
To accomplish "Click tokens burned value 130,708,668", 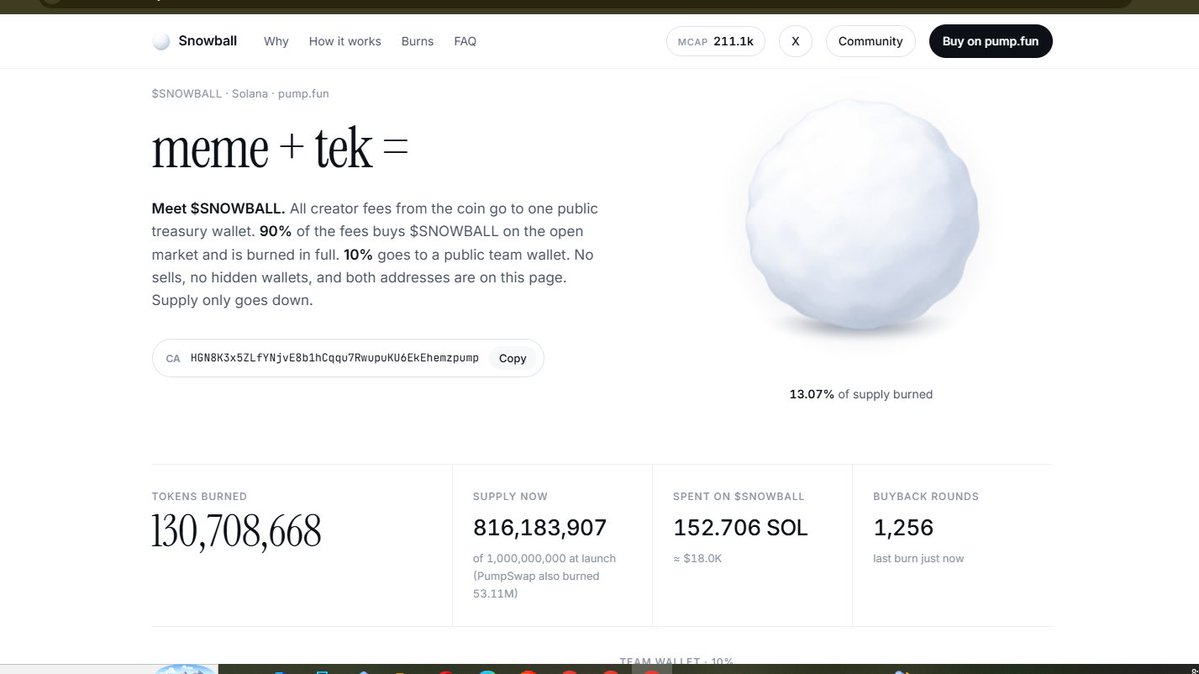I will [236, 531].
